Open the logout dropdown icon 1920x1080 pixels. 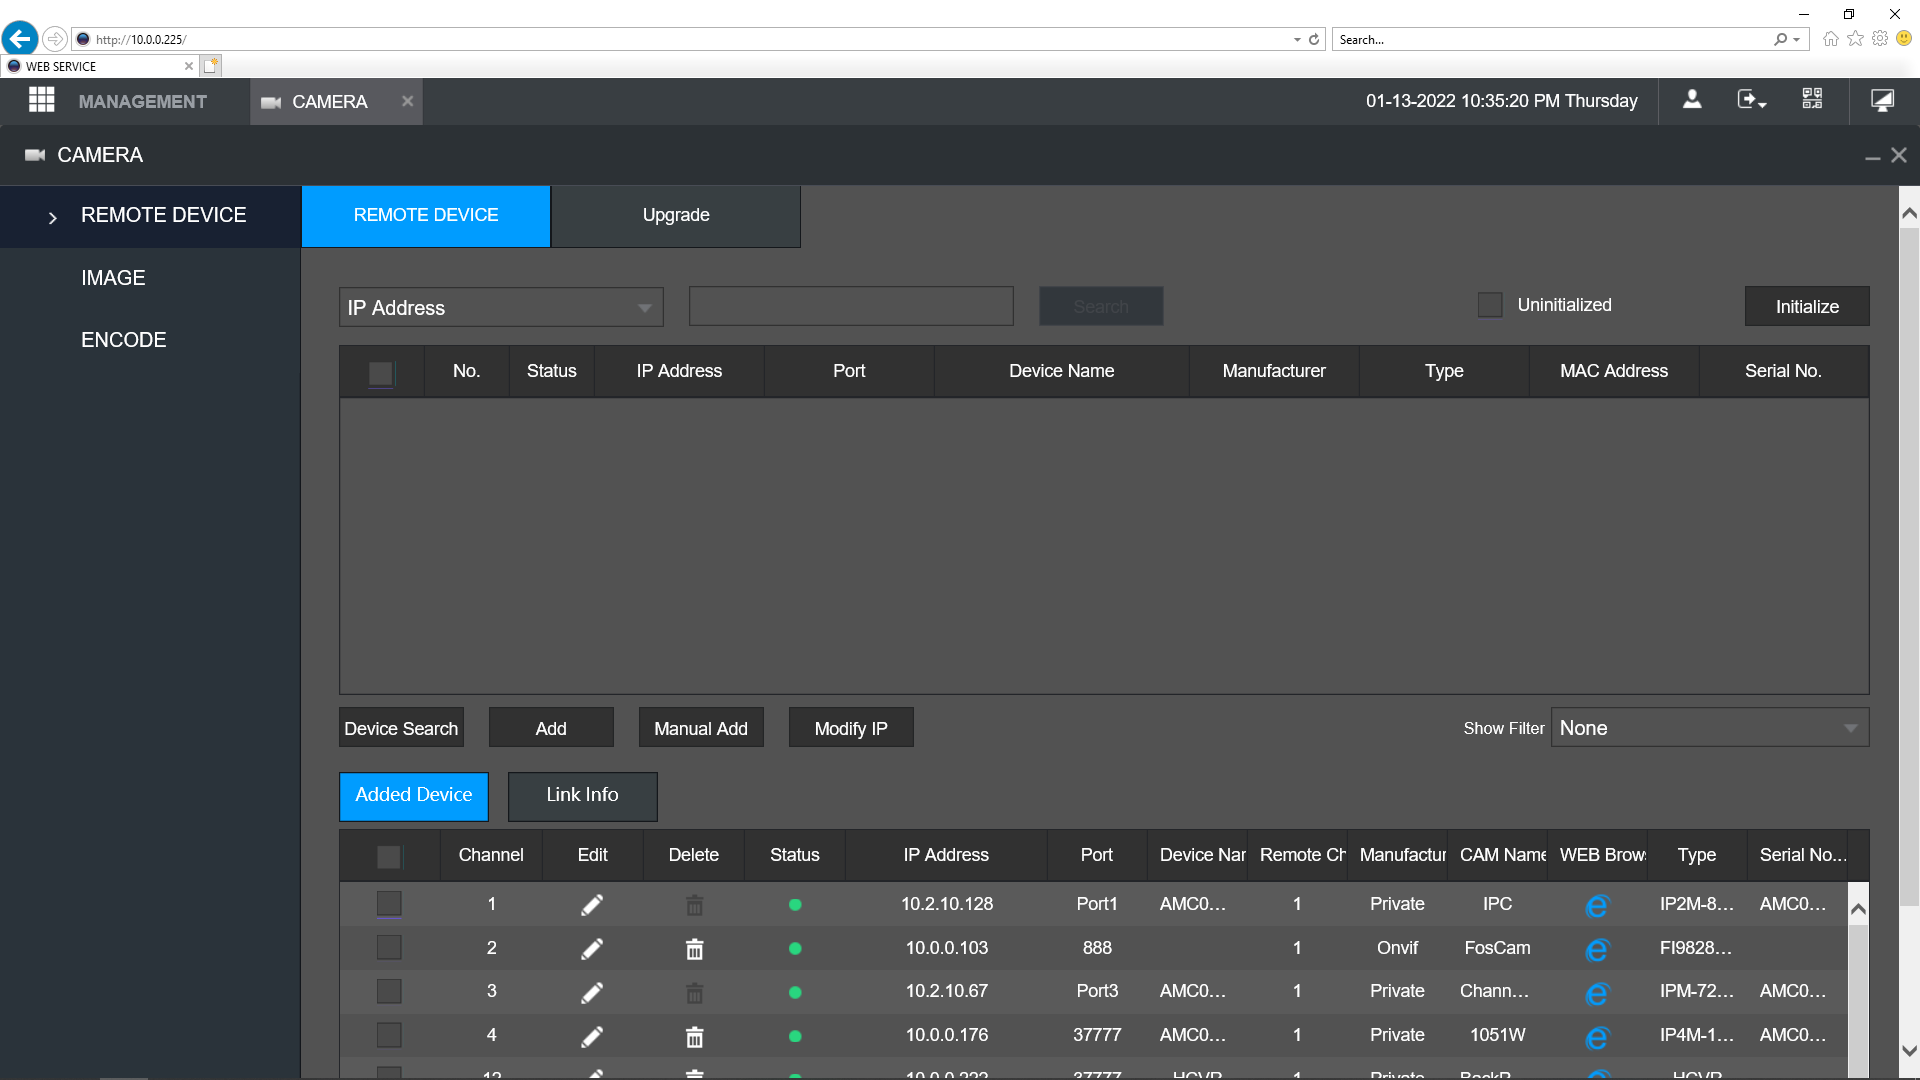(x=1751, y=99)
